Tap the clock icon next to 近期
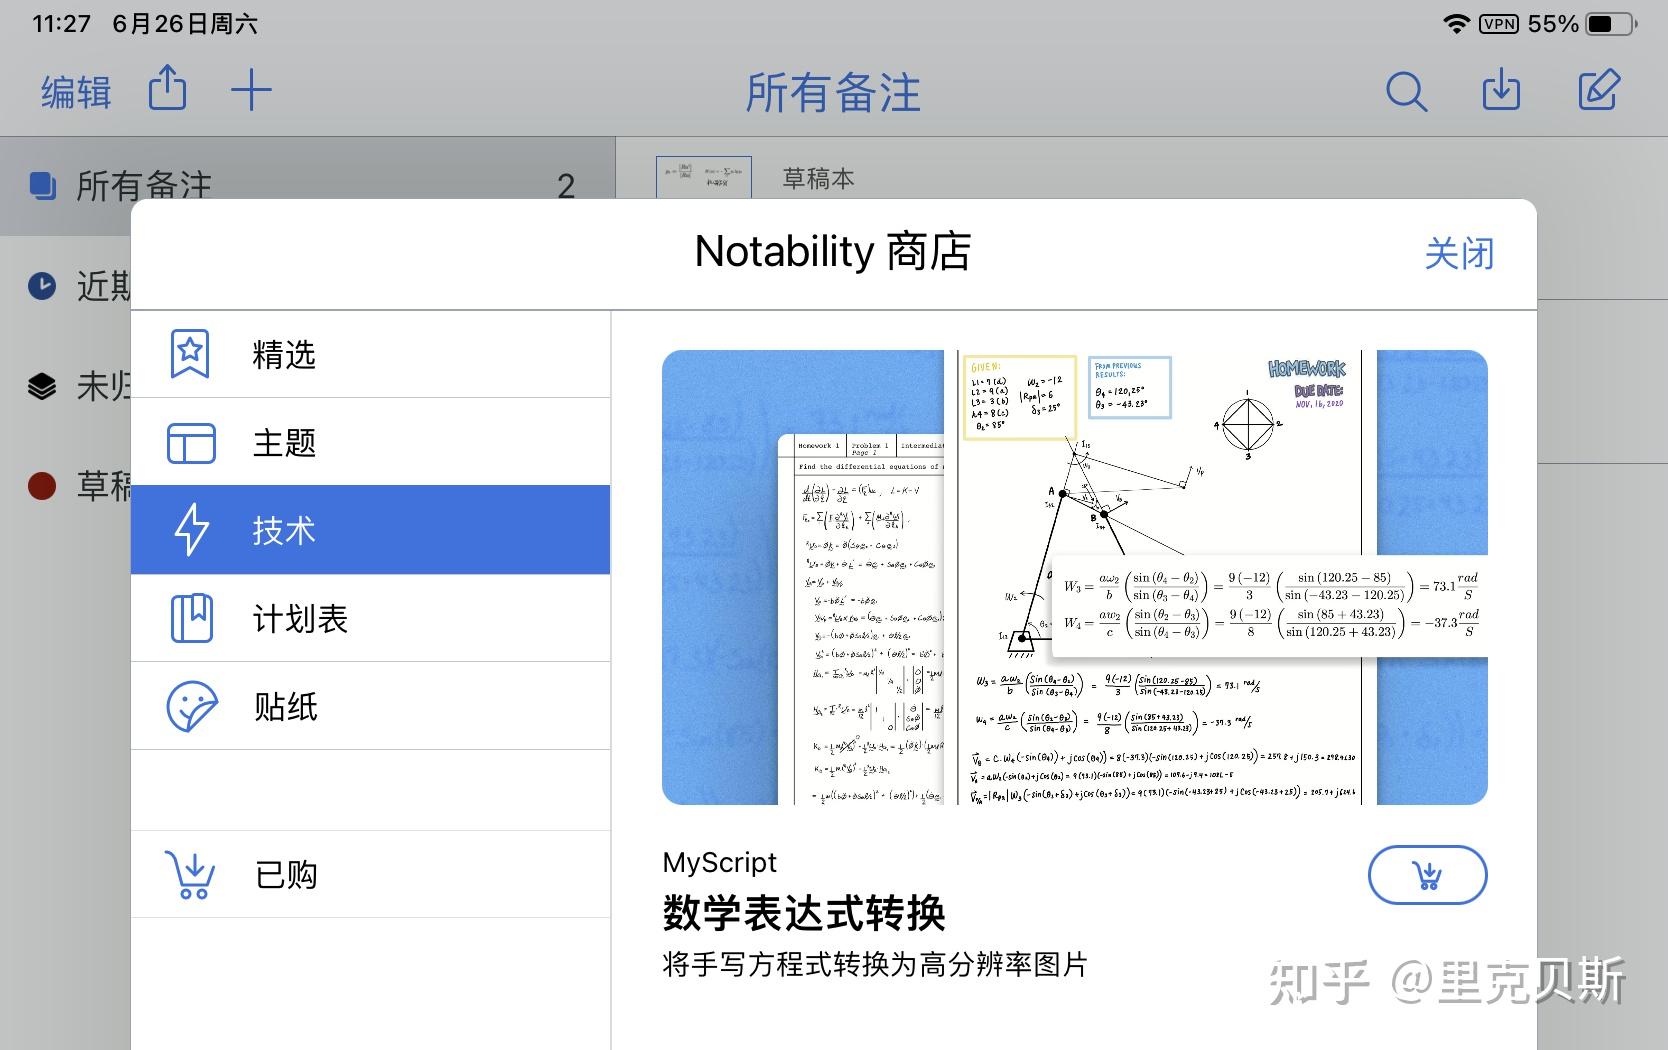The image size is (1668, 1050). pyautogui.click(x=42, y=287)
